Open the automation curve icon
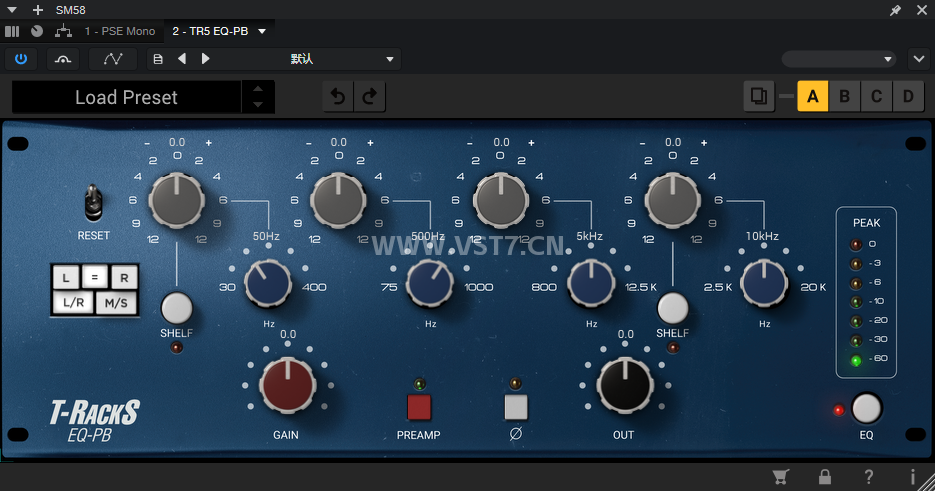The height and width of the screenshot is (491, 935). tap(113, 59)
